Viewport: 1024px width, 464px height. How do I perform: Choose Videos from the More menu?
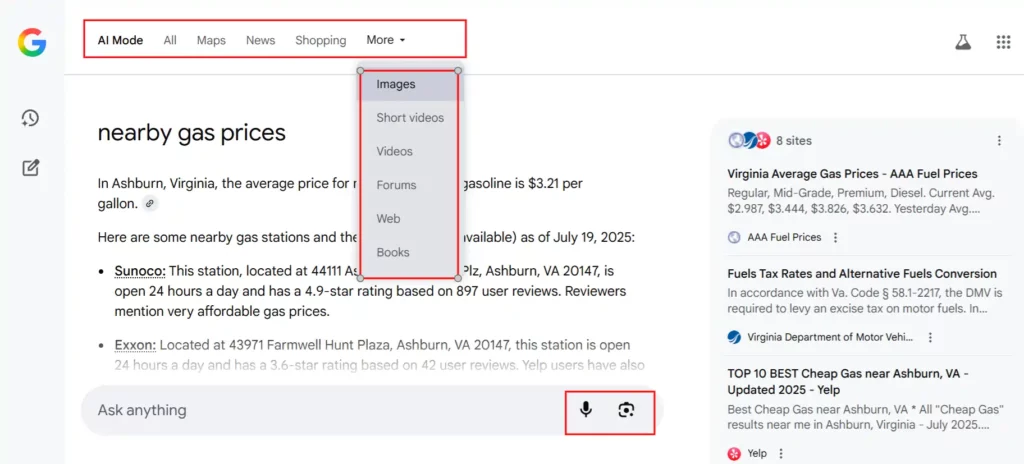pos(409,151)
